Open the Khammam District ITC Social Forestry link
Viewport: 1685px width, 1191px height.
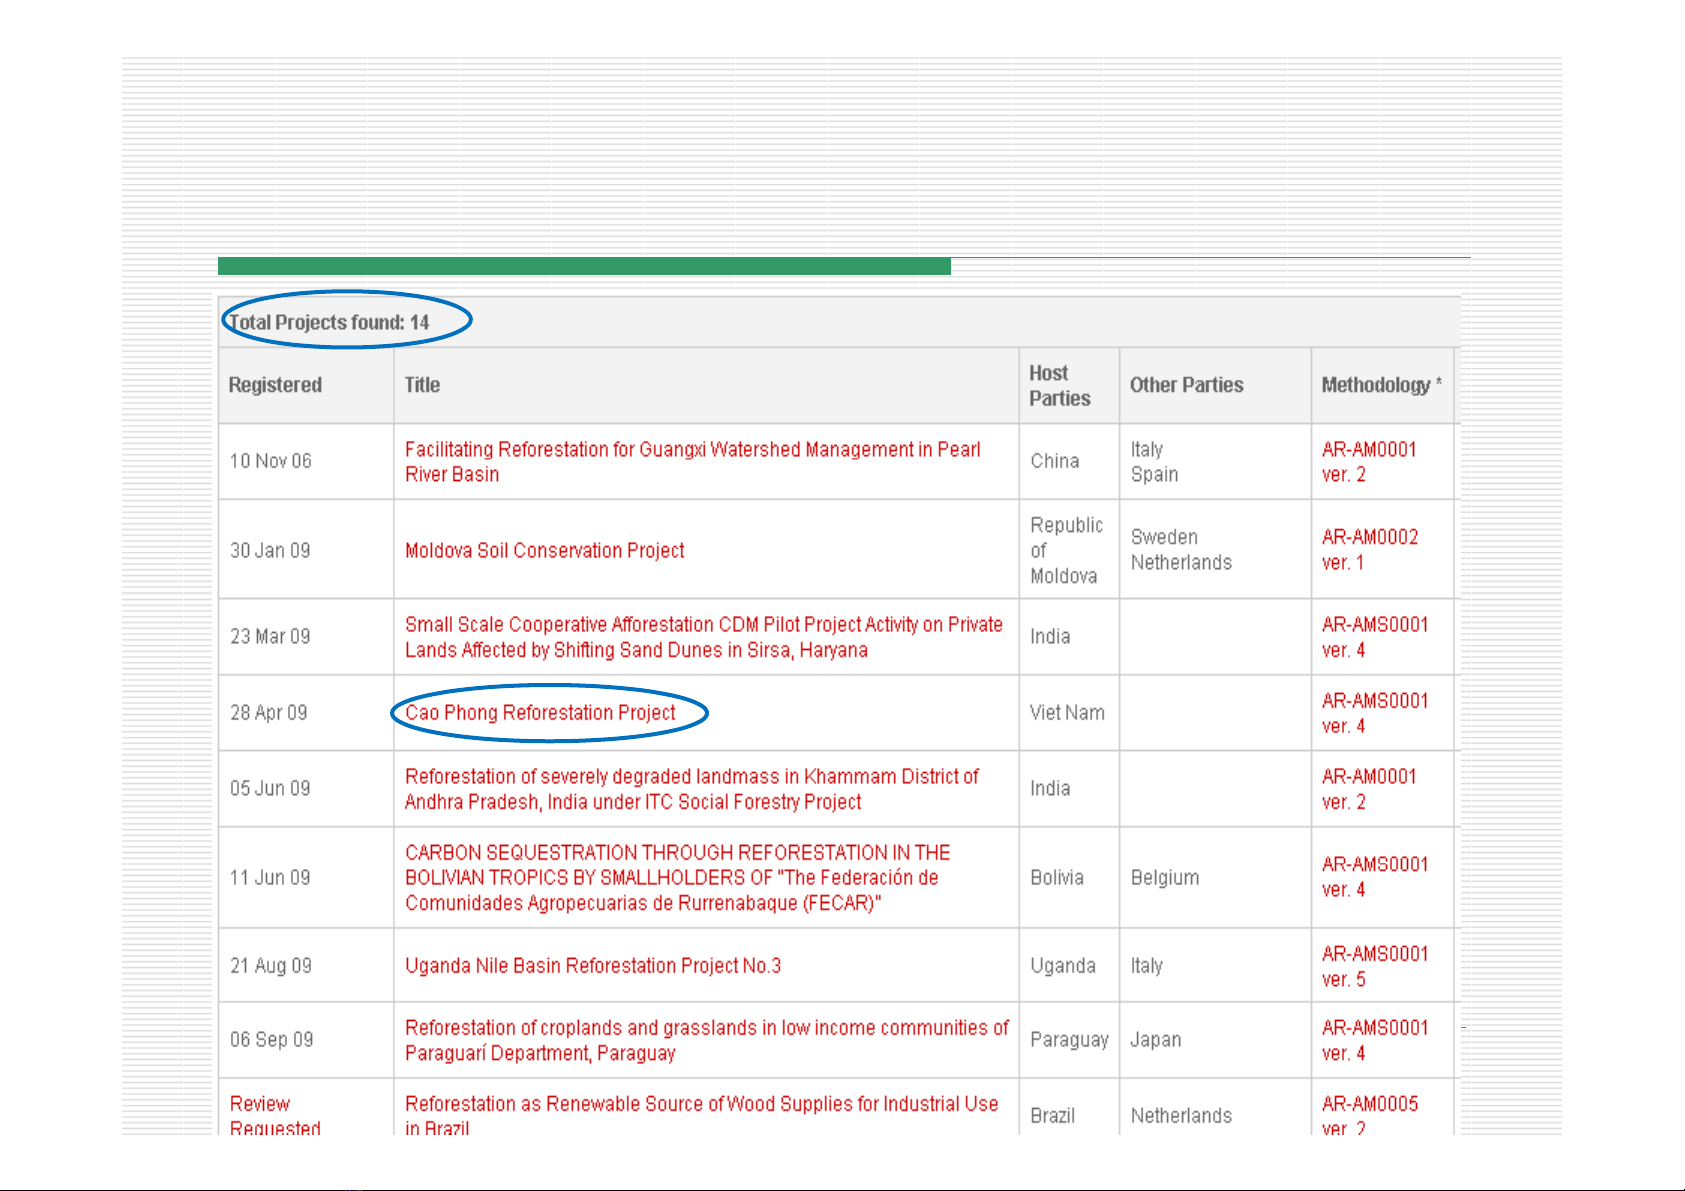click(x=692, y=789)
